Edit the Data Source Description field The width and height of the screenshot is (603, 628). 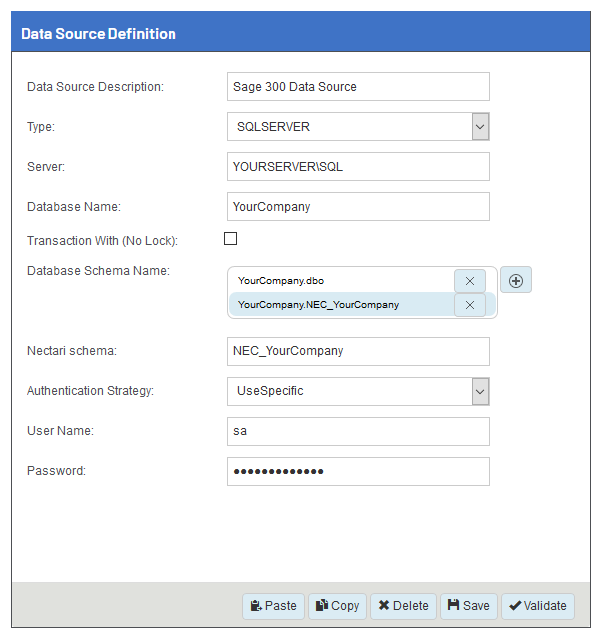pos(358,87)
